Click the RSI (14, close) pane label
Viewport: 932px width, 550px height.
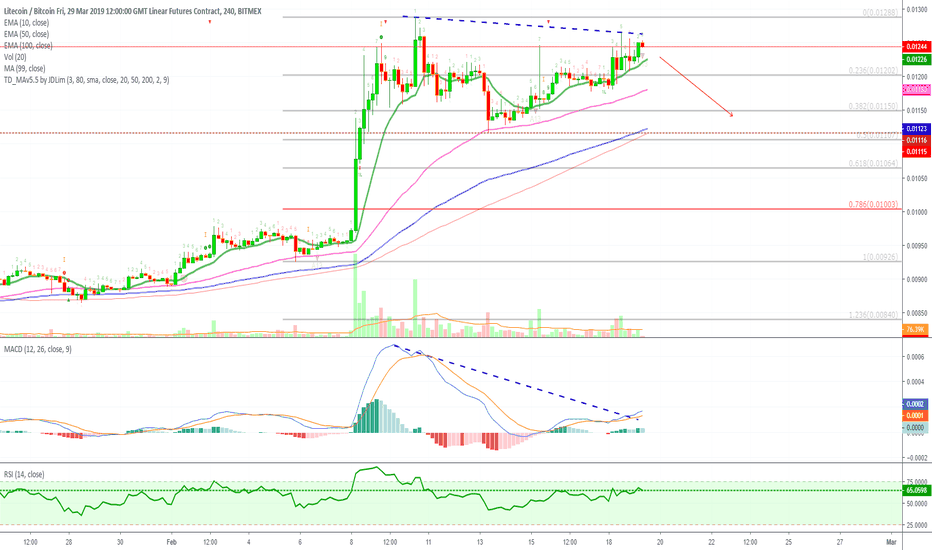pos(24,474)
